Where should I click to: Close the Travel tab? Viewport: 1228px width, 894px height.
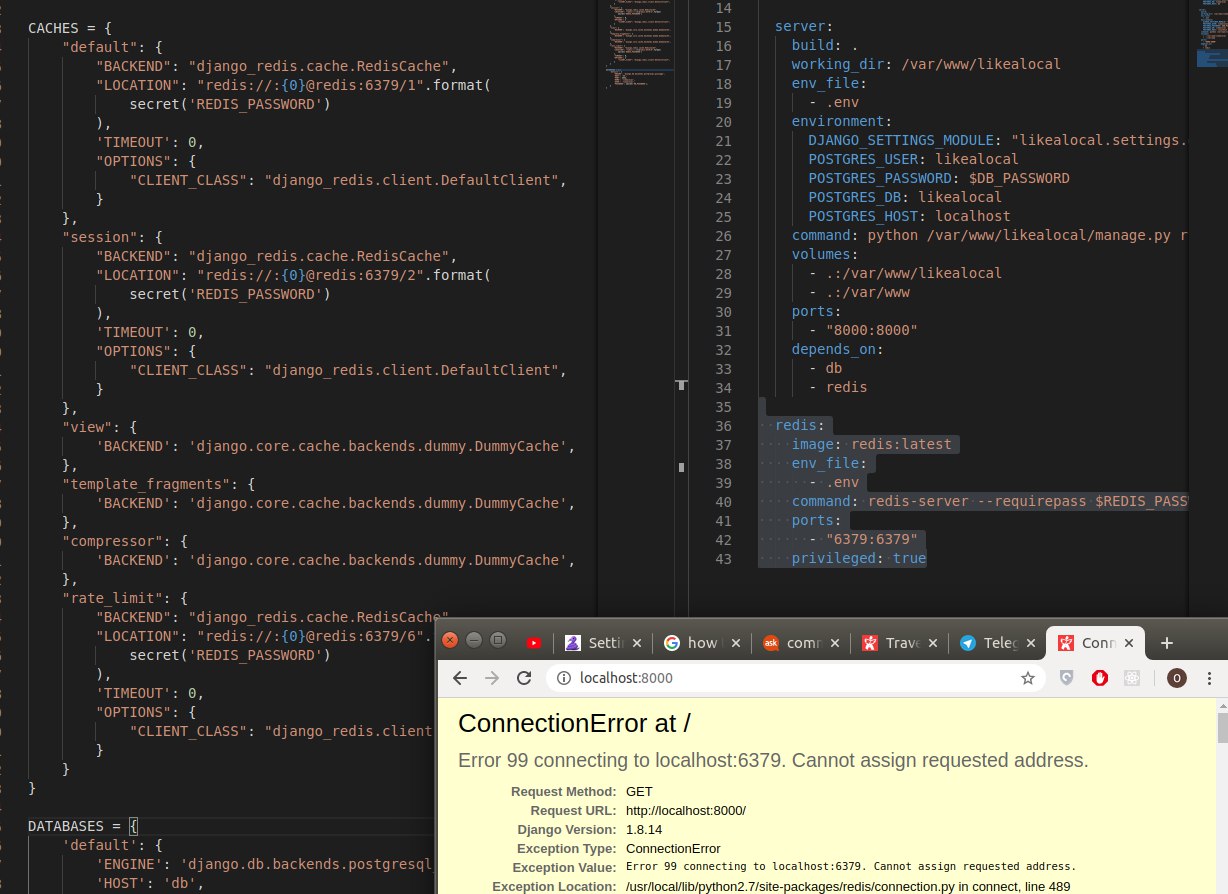point(933,643)
